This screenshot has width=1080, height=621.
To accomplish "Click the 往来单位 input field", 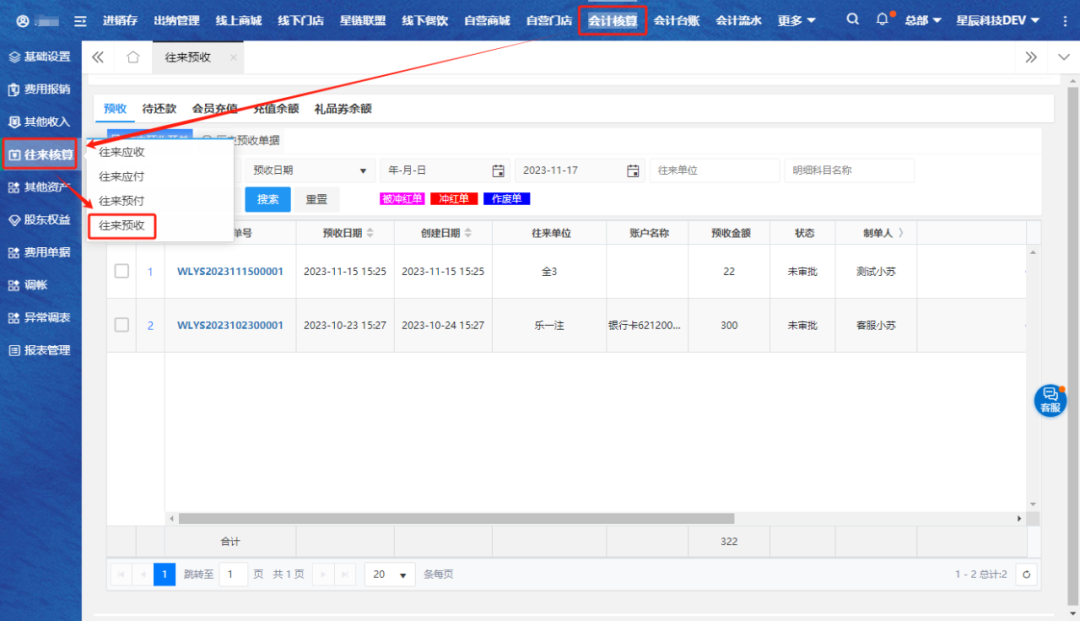I will [712, 171].
